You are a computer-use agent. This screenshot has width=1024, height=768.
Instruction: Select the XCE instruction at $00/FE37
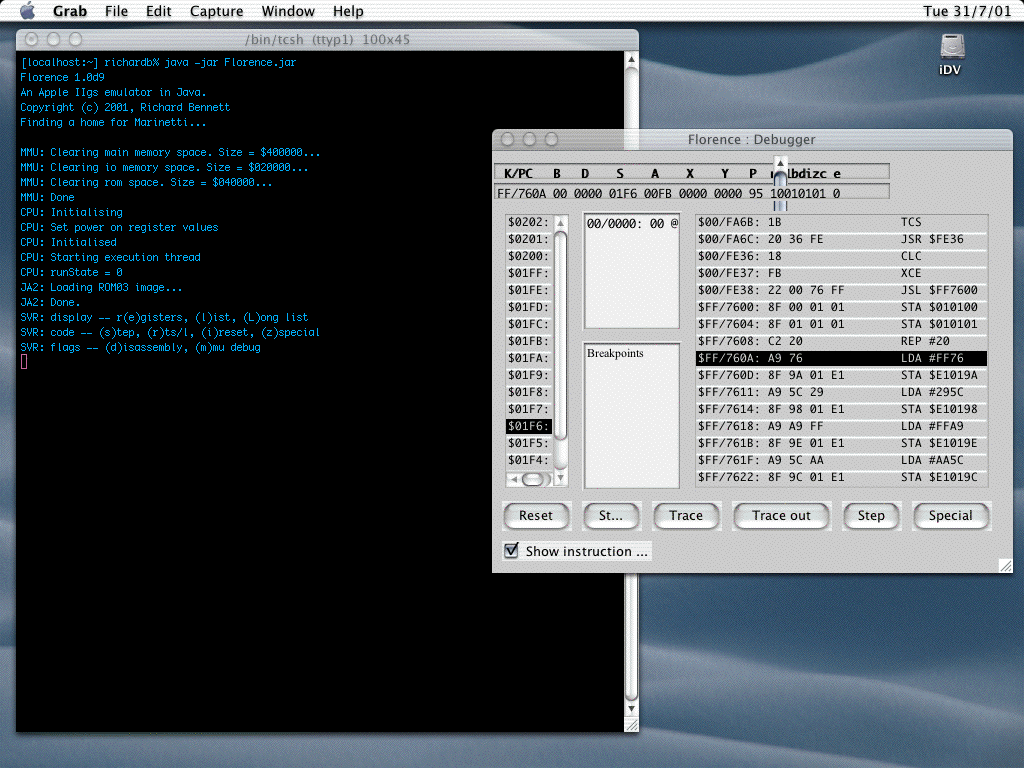(841, 273)
